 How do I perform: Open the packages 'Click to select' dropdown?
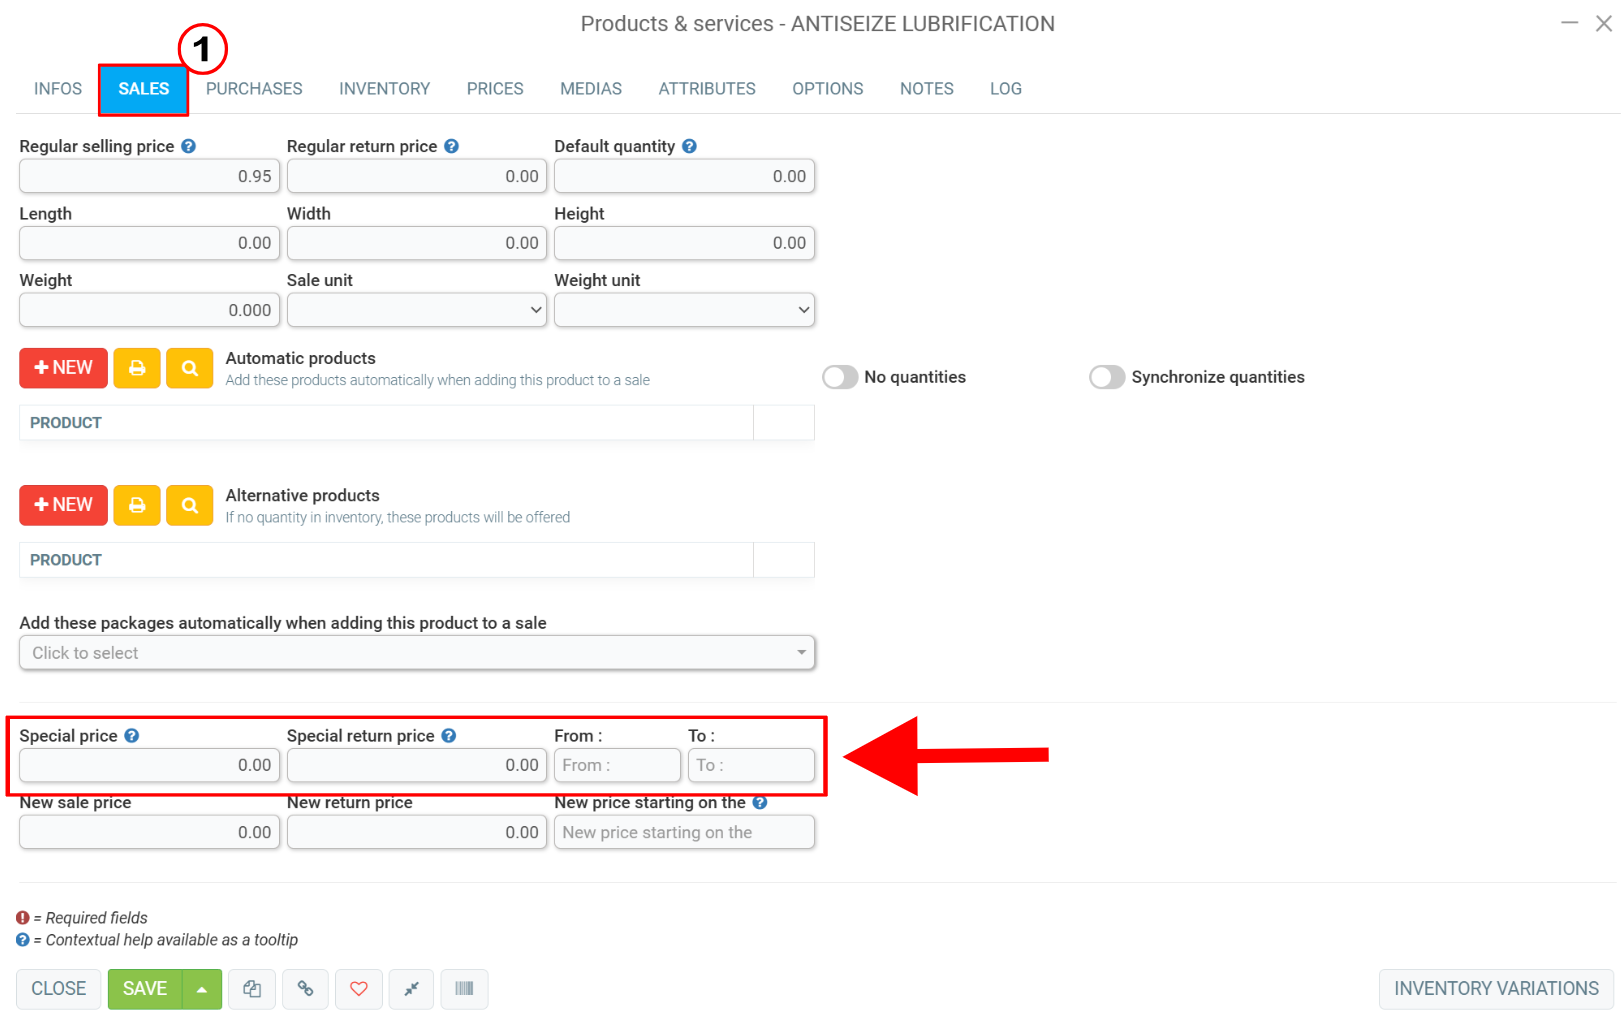417,653
